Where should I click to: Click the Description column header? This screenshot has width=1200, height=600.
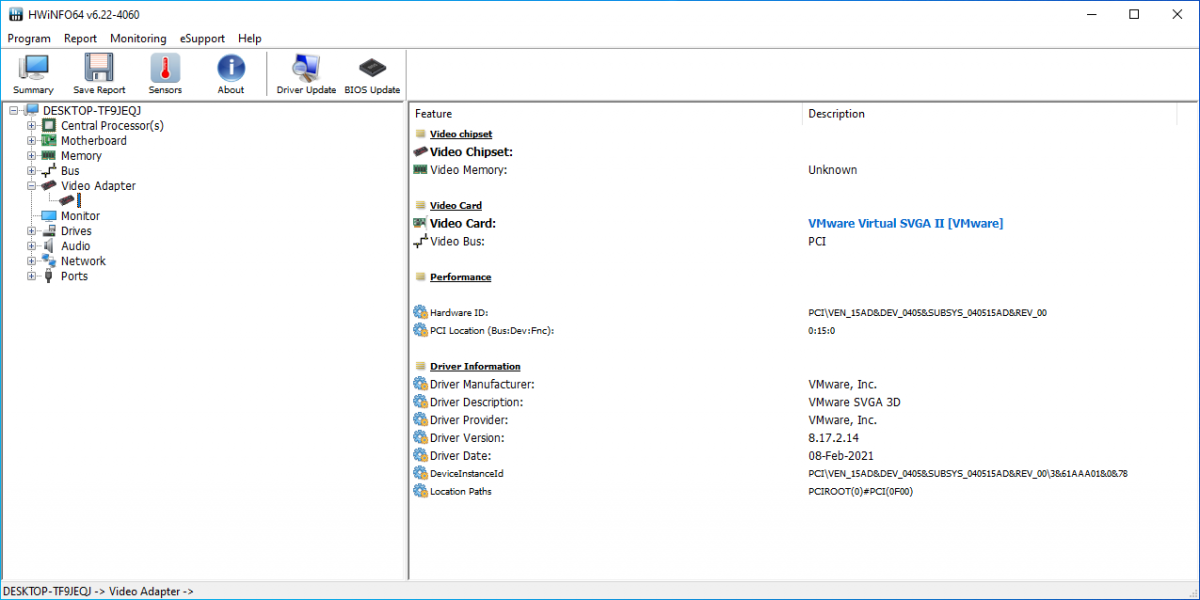coord(836,114)
